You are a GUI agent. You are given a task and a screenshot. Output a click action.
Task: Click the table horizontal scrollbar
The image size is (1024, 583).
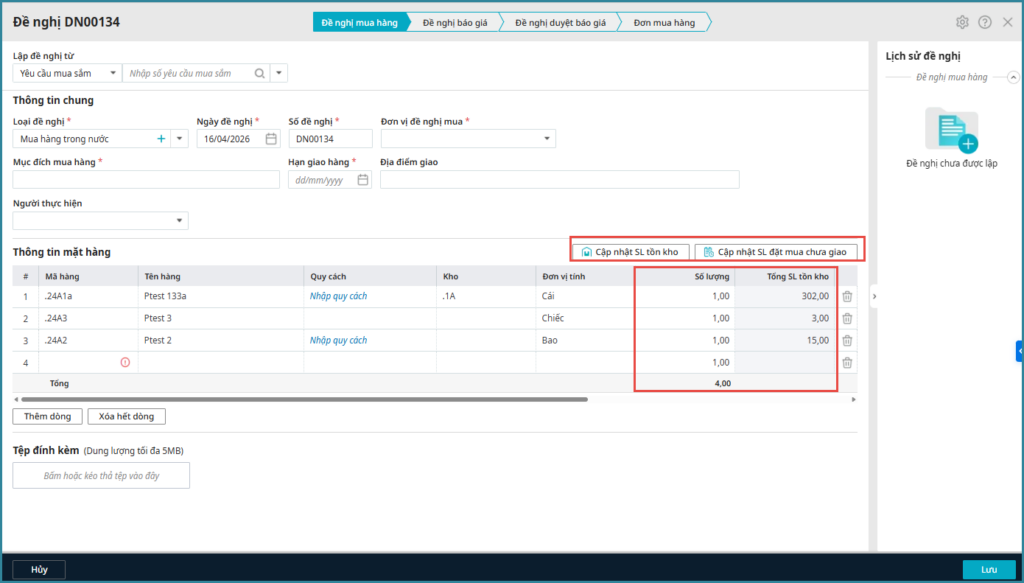(x=300, y=399)
